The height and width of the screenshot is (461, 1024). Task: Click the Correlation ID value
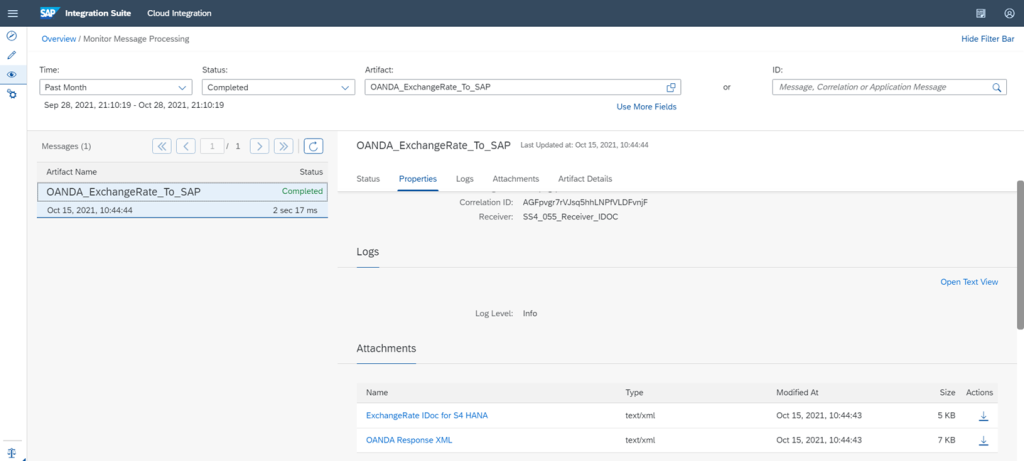click(x=585, y=202)
